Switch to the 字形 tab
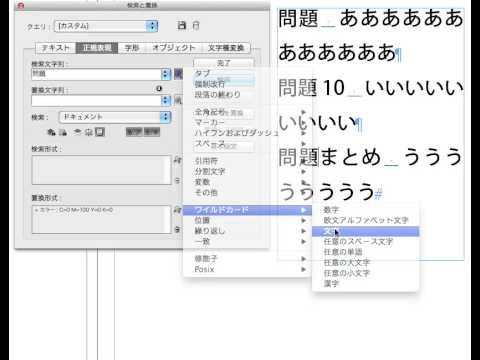The width and height of the screenshot is (480, 360). (132, 48)
